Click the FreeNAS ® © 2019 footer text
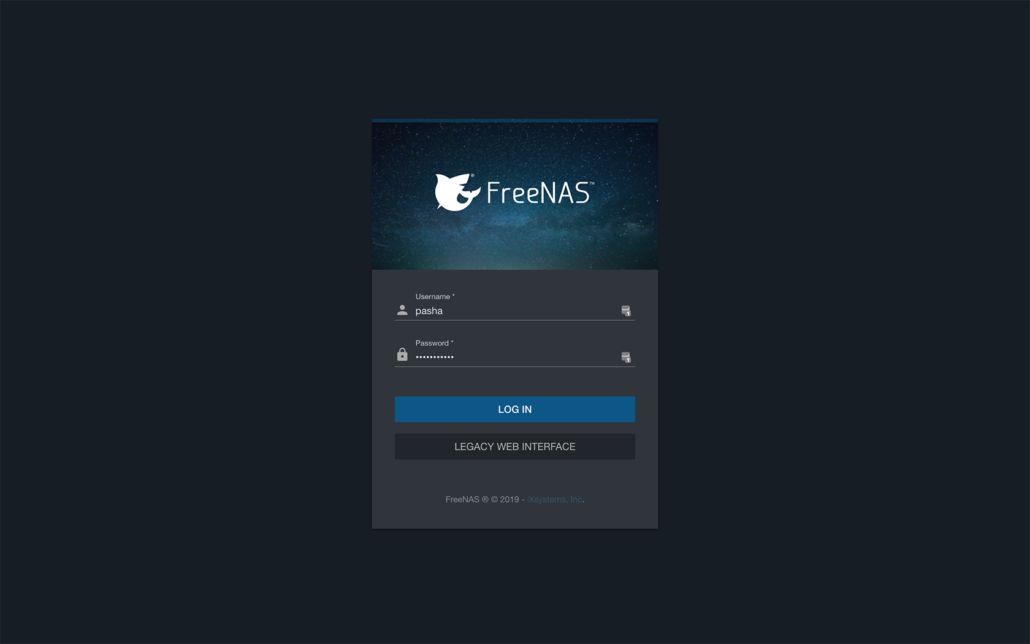This screenshot has height=644, width=1030. pos(482,499)
